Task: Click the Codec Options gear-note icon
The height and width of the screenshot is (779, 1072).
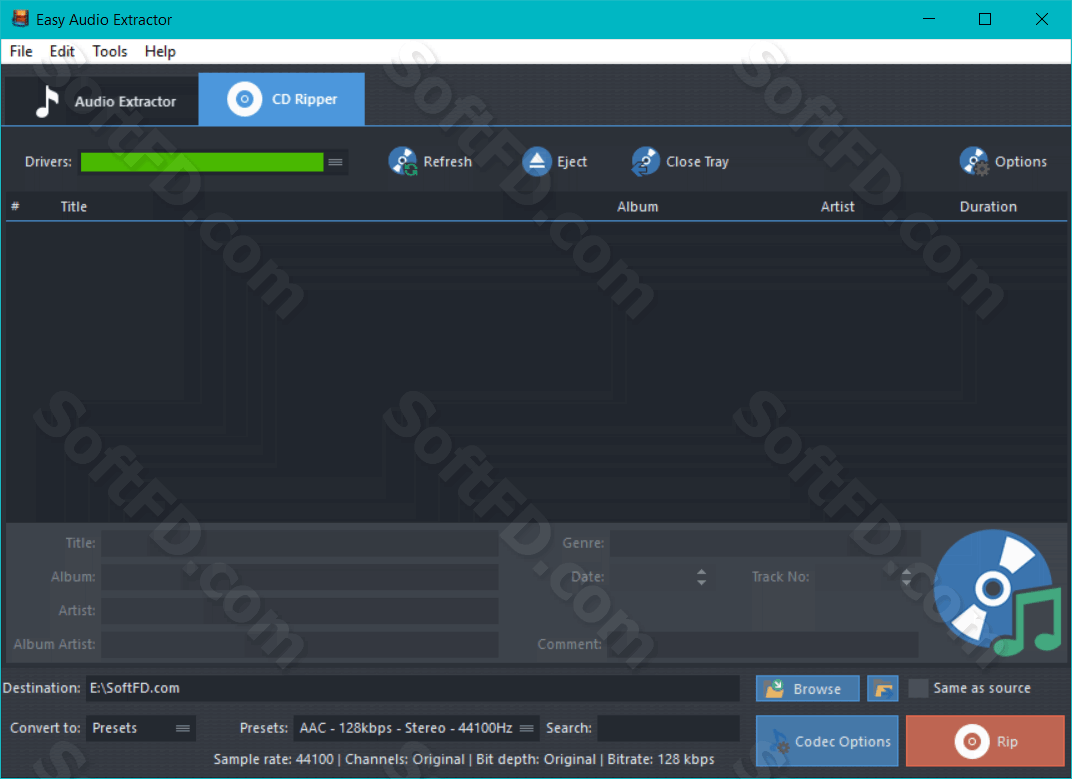Action: [x=779, y=743]
